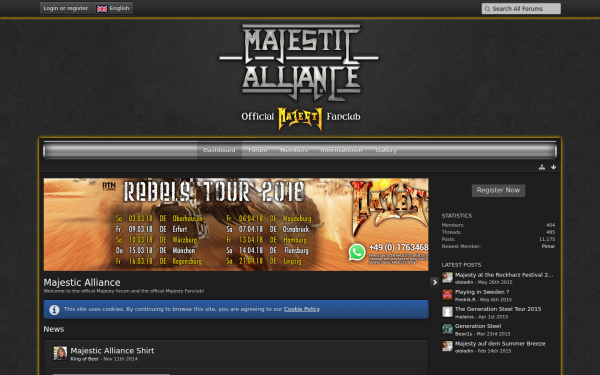Click the yellow Majesty logo in the Fanclub line
600x375 pixels.
coord(300,119)
